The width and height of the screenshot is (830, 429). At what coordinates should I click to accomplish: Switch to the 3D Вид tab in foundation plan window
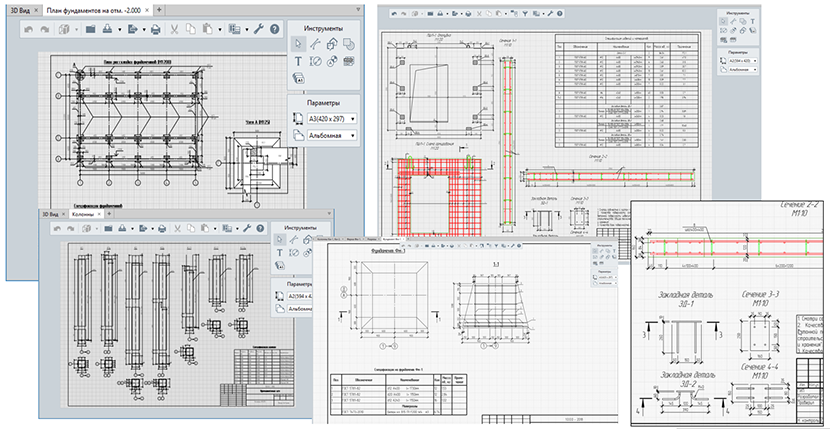21,10
